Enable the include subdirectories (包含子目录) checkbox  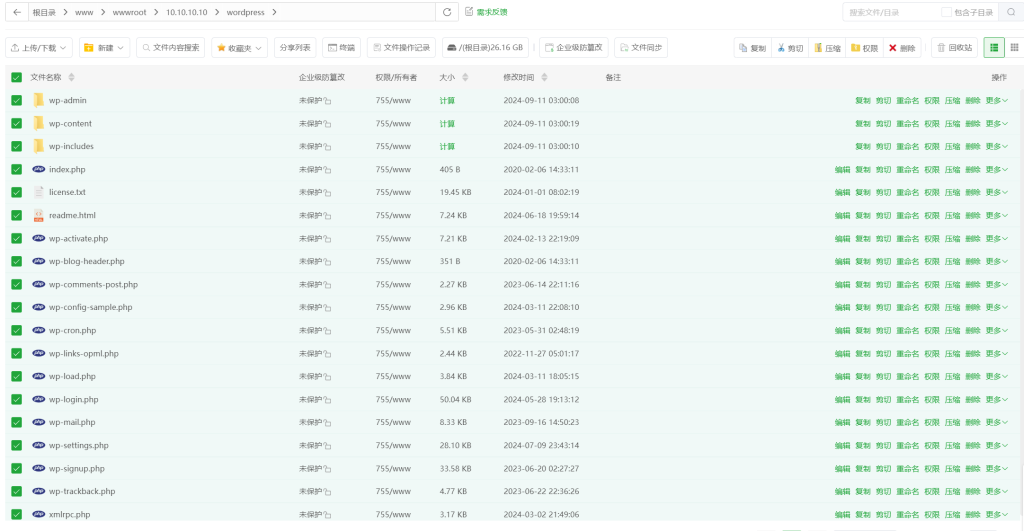click(946, 12)
